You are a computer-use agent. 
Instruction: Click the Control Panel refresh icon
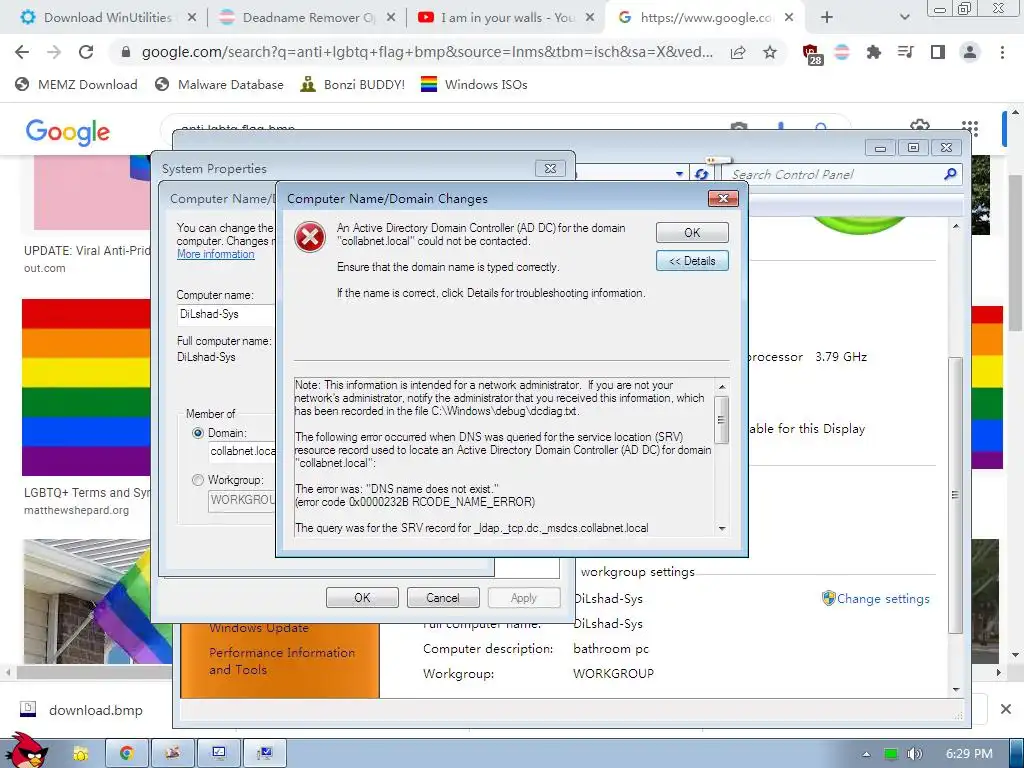pyautogui.click(x=701, y=174)
